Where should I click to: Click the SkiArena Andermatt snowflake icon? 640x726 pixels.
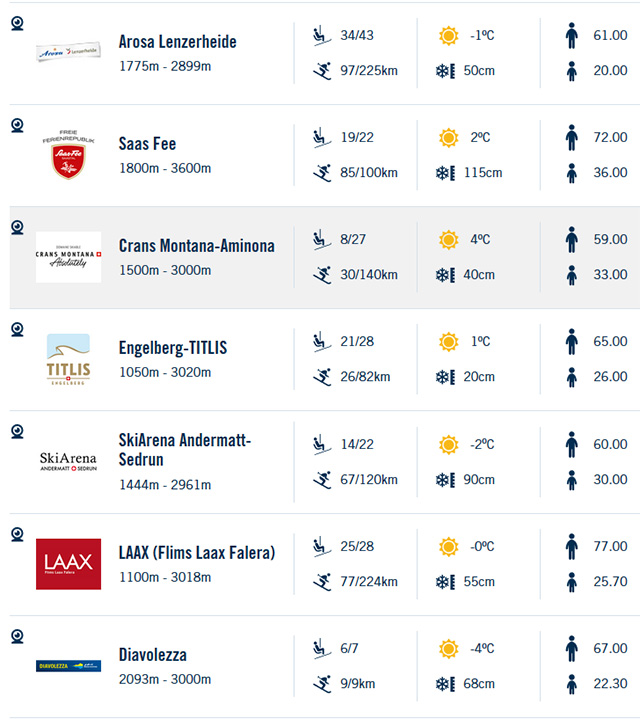click(446, 480)
